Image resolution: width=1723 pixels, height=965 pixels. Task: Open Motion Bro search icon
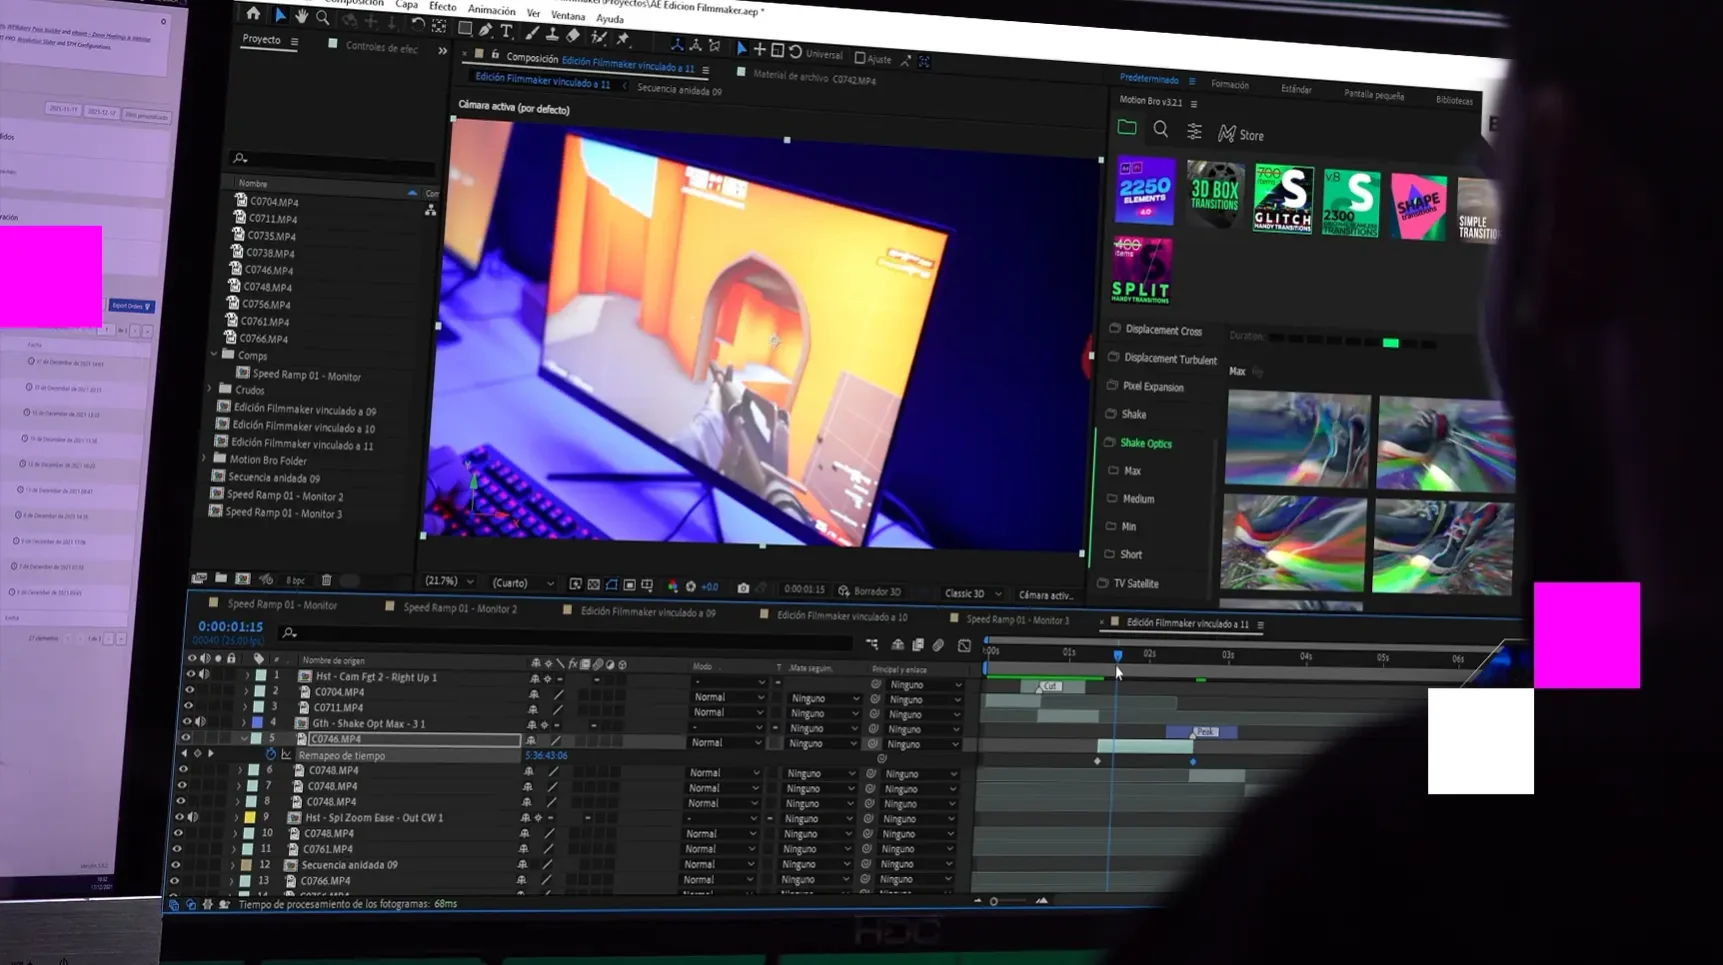pos(1160,129)
